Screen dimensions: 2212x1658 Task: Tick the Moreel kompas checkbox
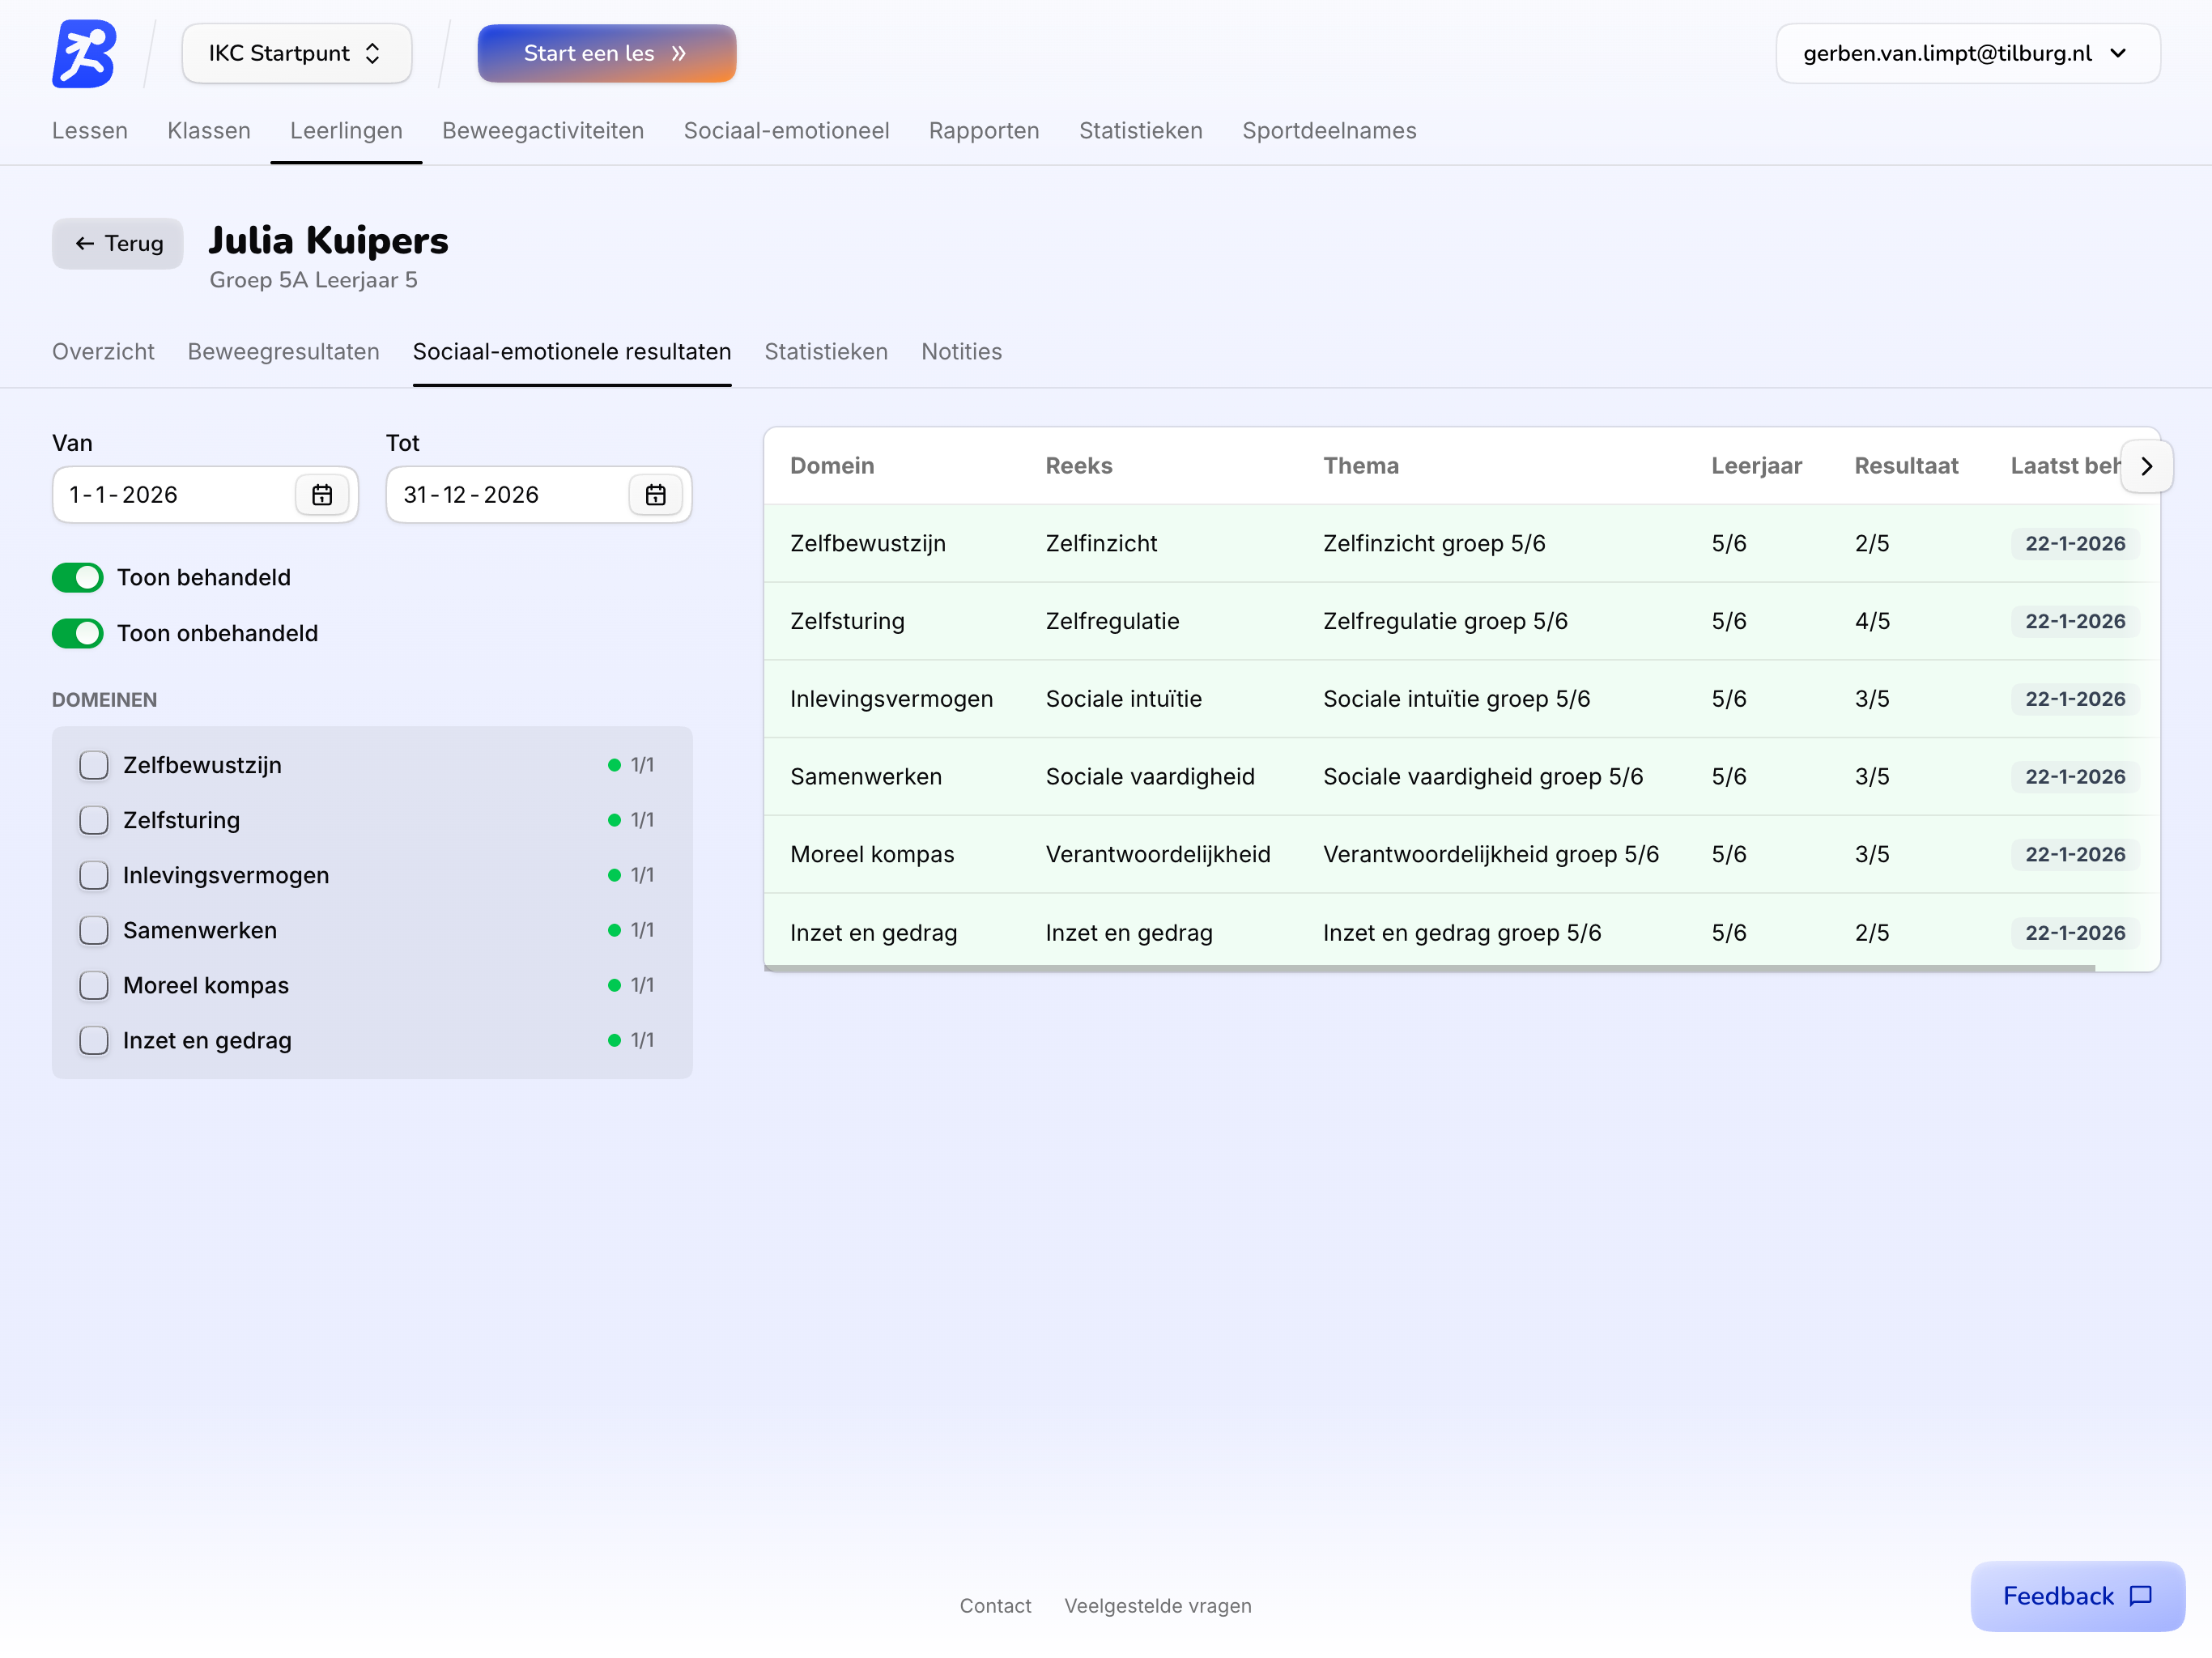(94, 986)
